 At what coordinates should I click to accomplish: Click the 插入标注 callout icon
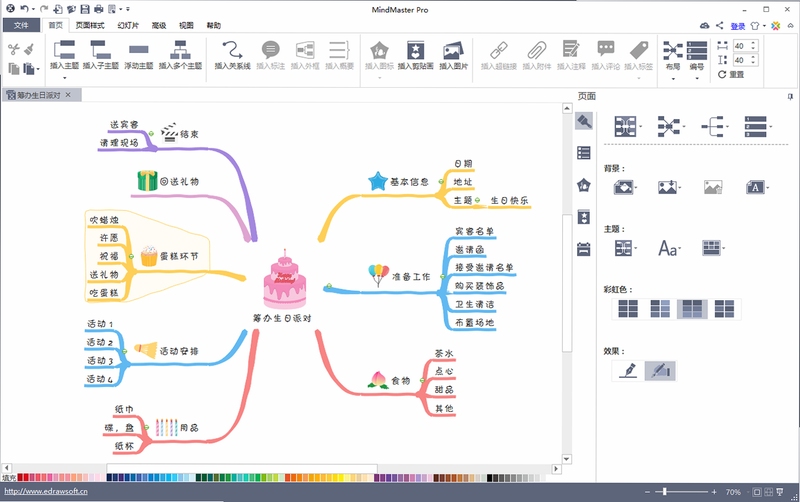click(x=270, y=50)
